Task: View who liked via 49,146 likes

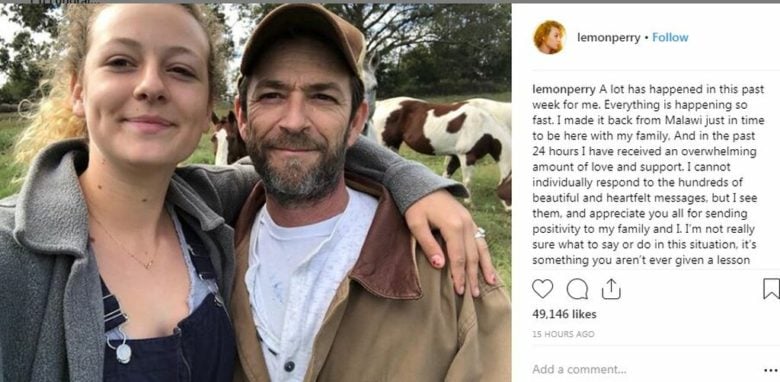Action: [x=564, y=314]
